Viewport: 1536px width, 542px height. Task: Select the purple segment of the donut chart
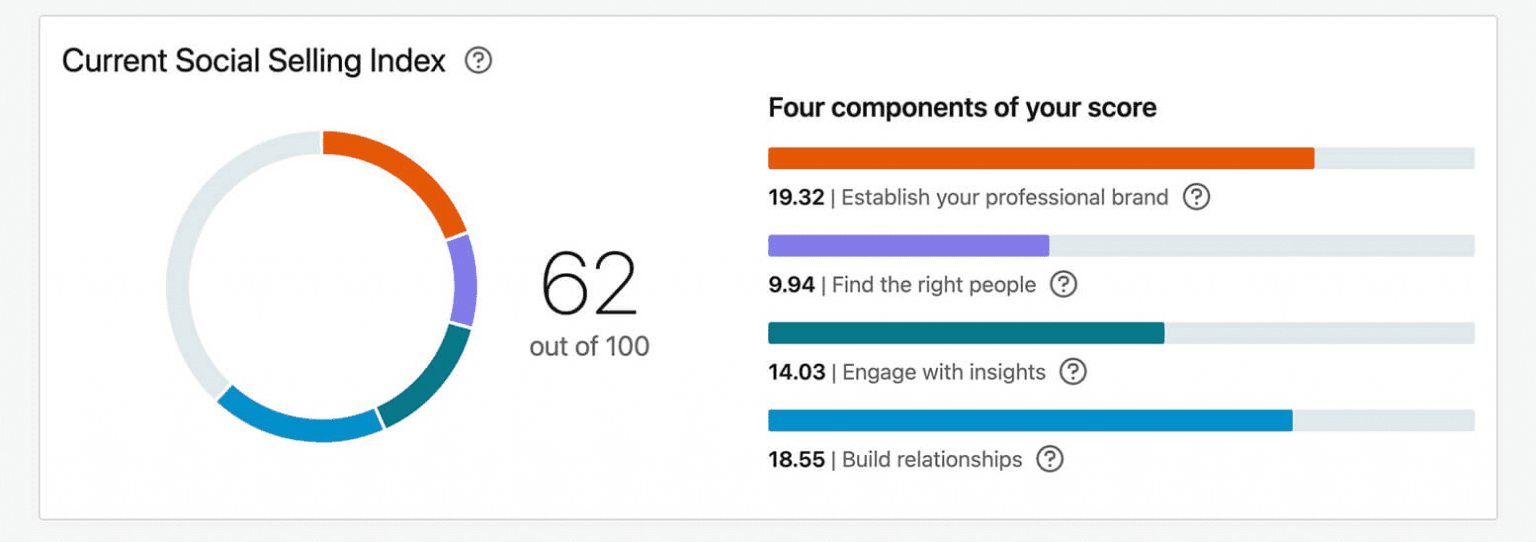[463, 281]
